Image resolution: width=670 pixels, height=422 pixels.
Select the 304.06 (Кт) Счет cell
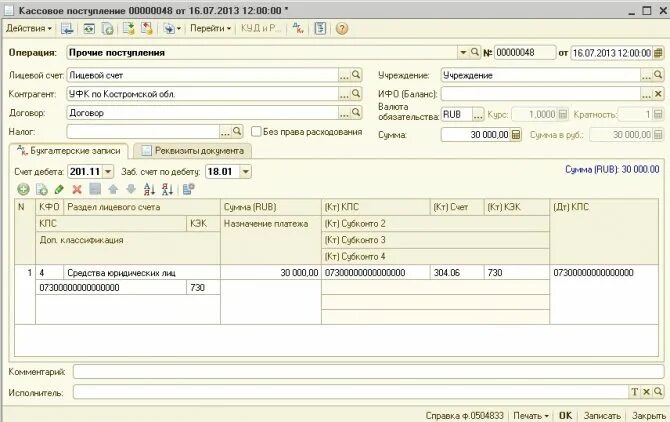457,273
